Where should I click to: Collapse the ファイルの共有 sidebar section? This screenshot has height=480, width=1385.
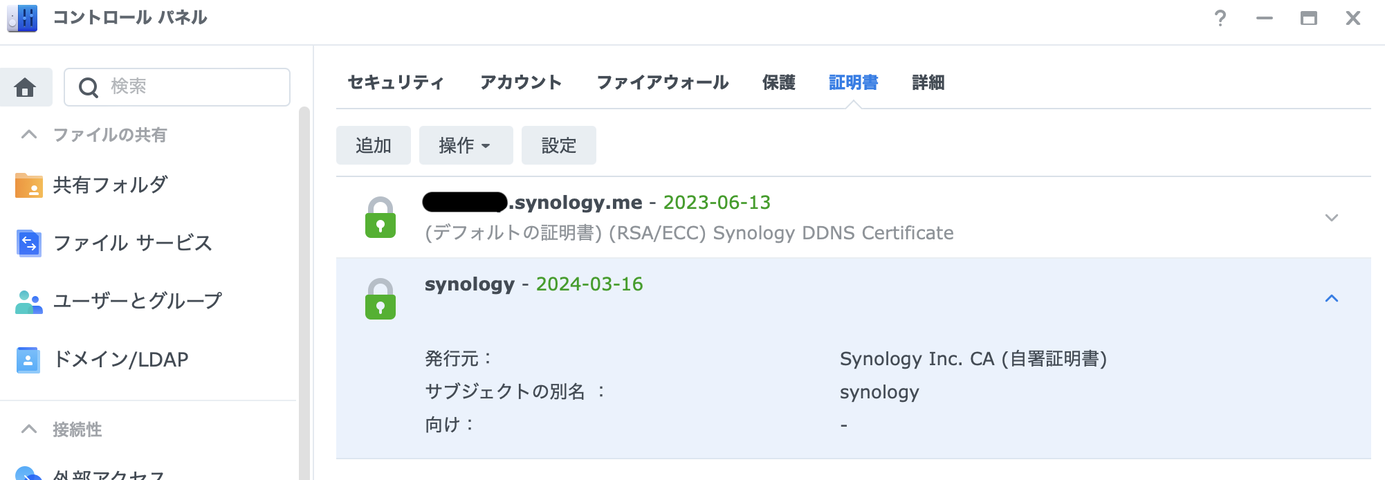[29, 134]
